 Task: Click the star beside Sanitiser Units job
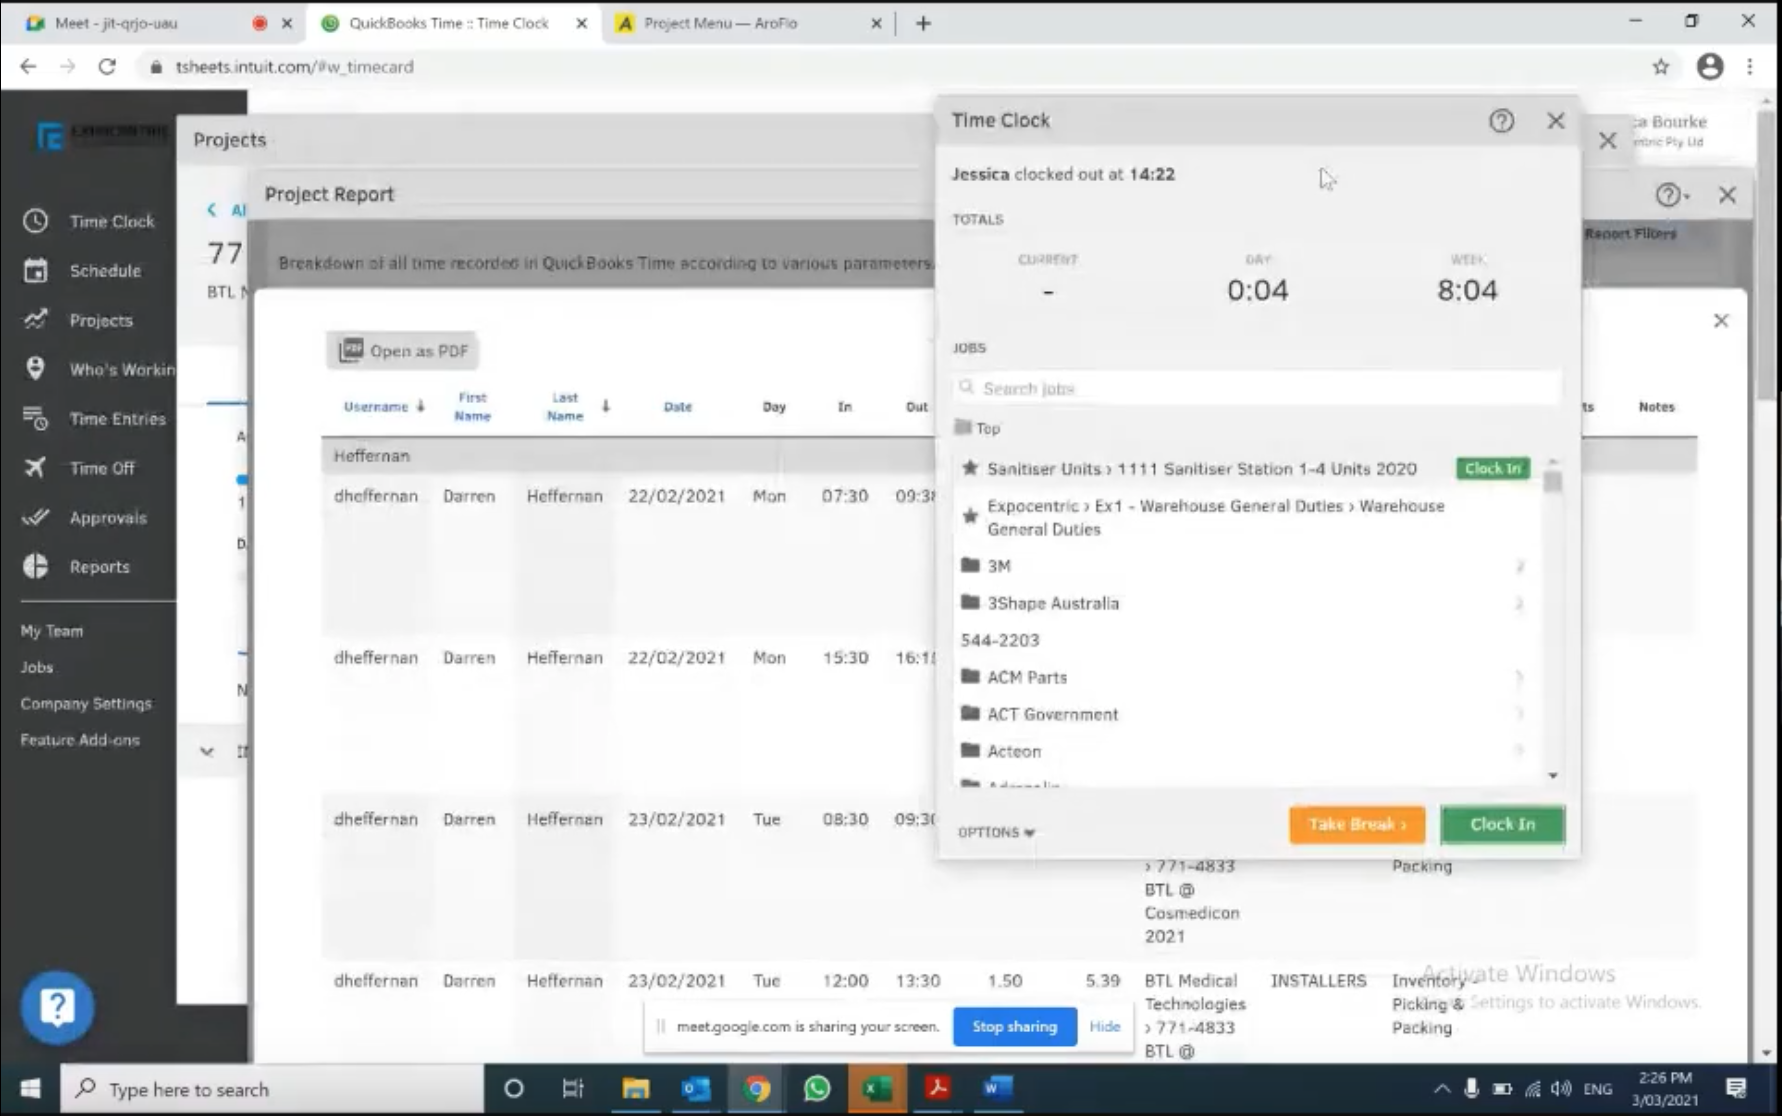(969, 468)
